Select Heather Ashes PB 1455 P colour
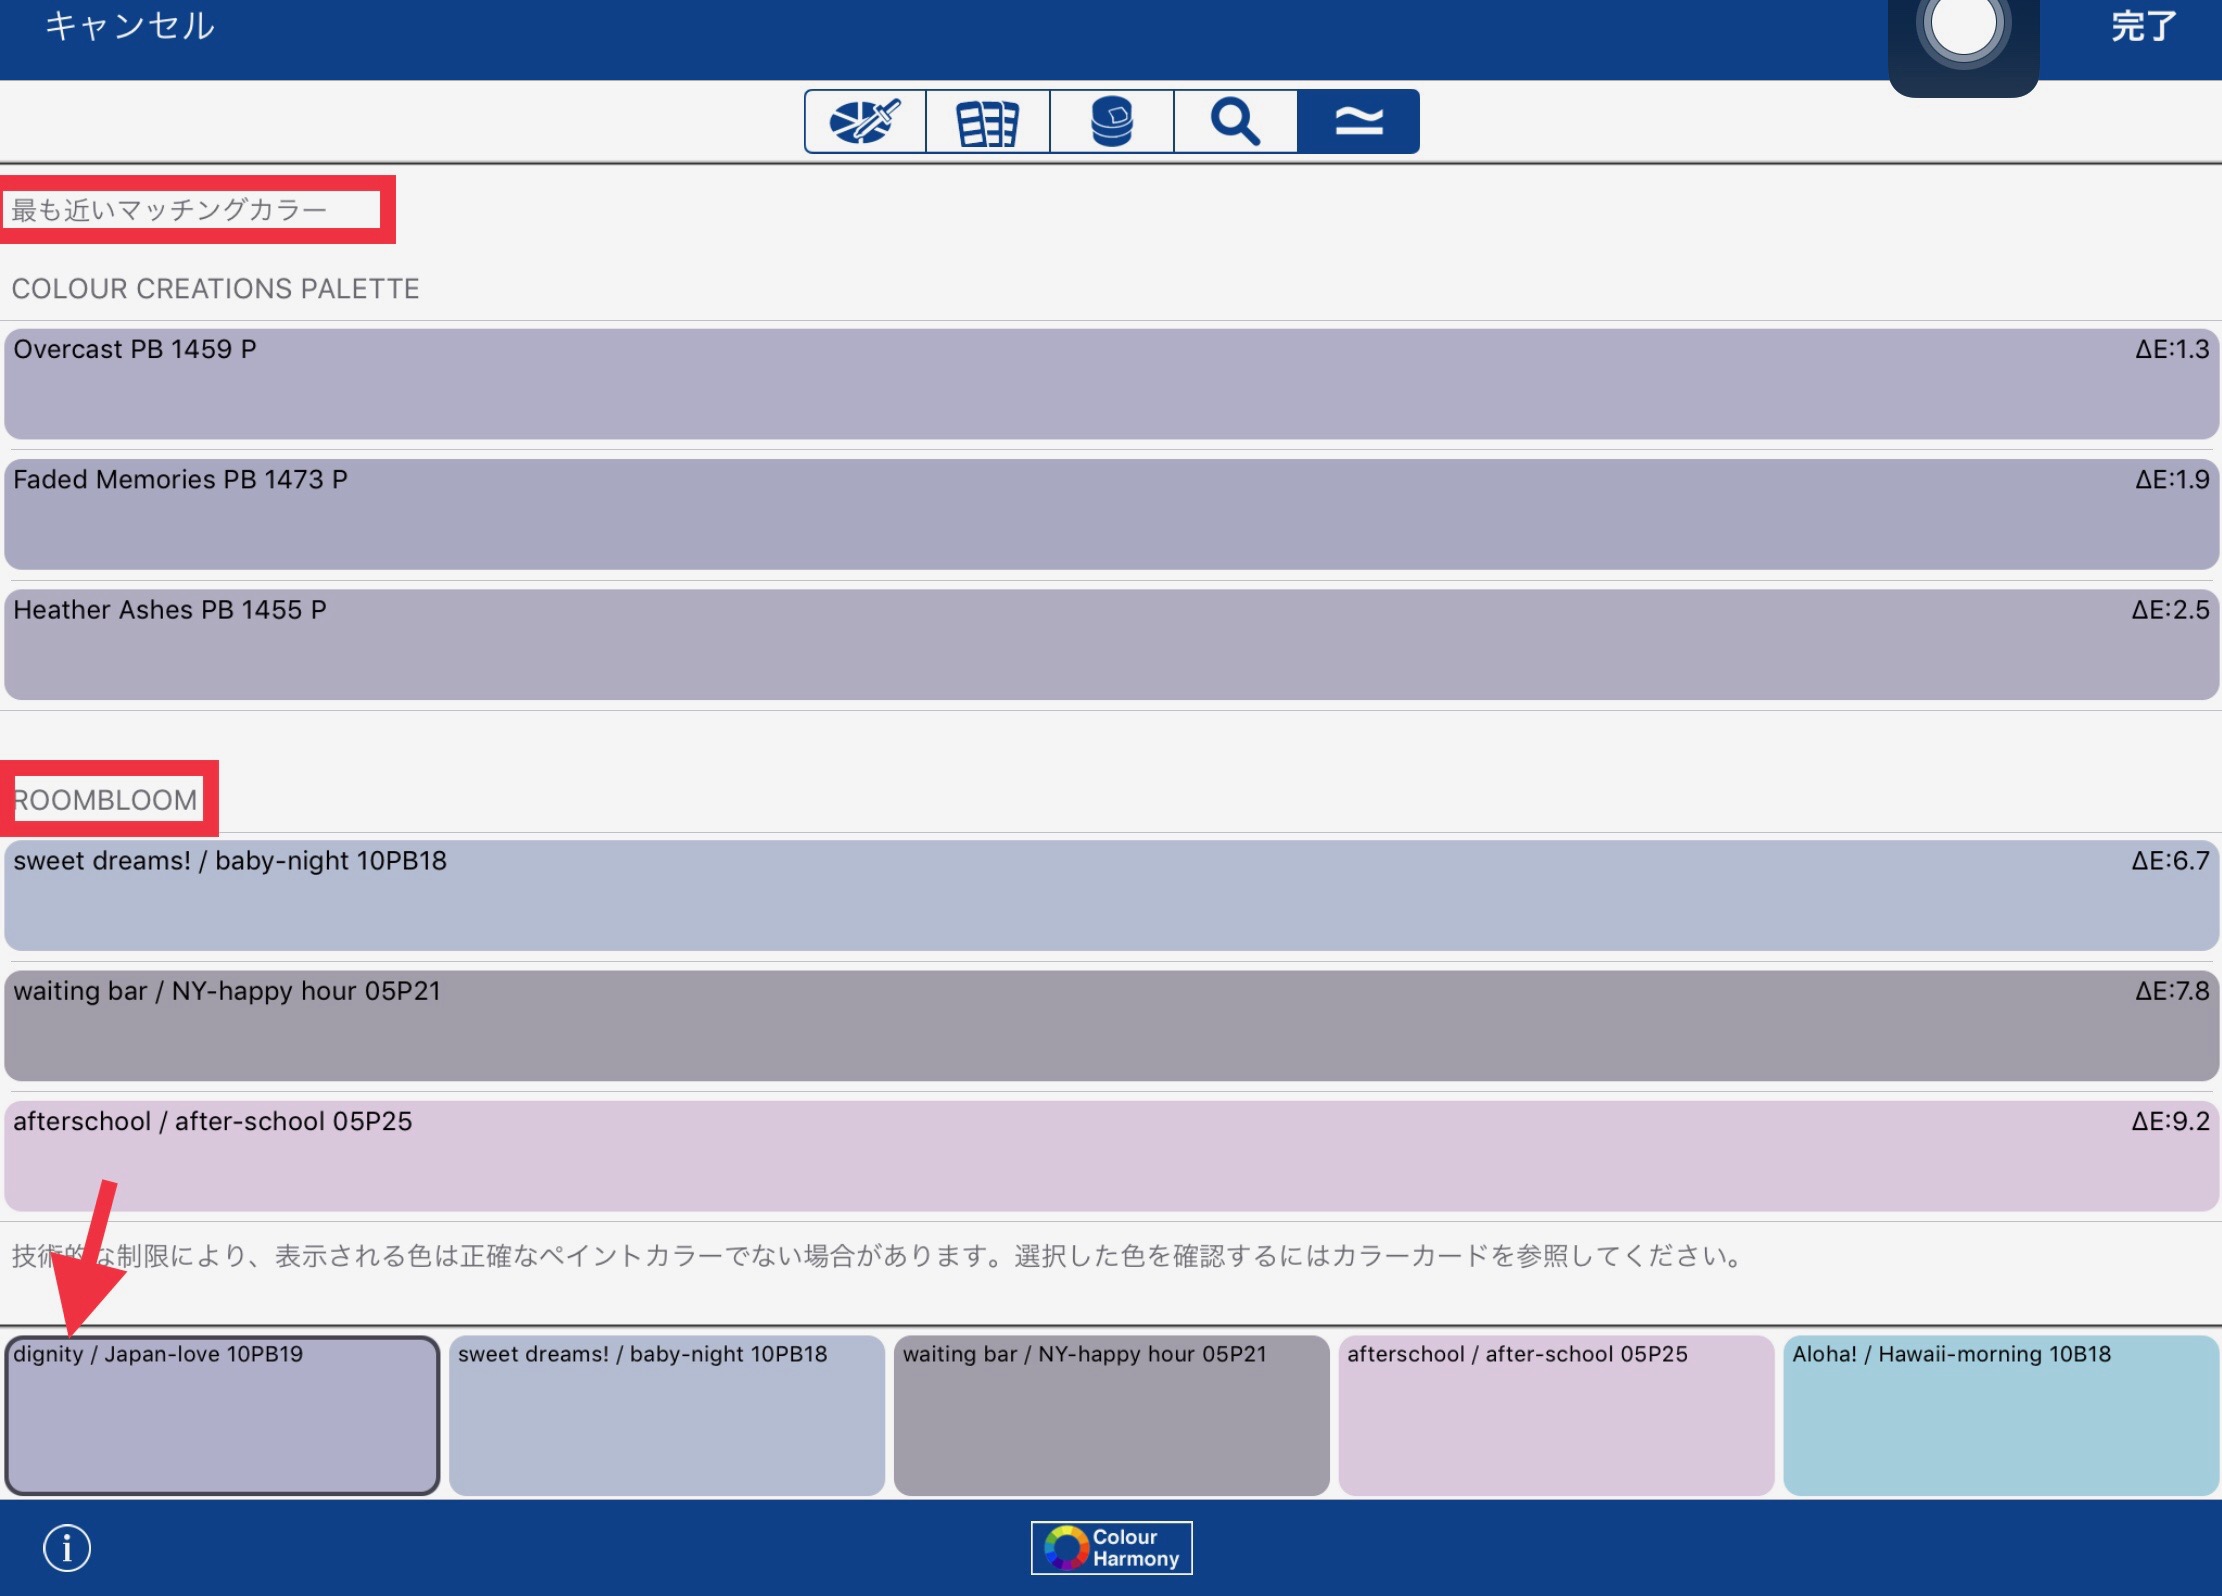This screenshot has height=1596, width=2222. (x=1112, y=644)
